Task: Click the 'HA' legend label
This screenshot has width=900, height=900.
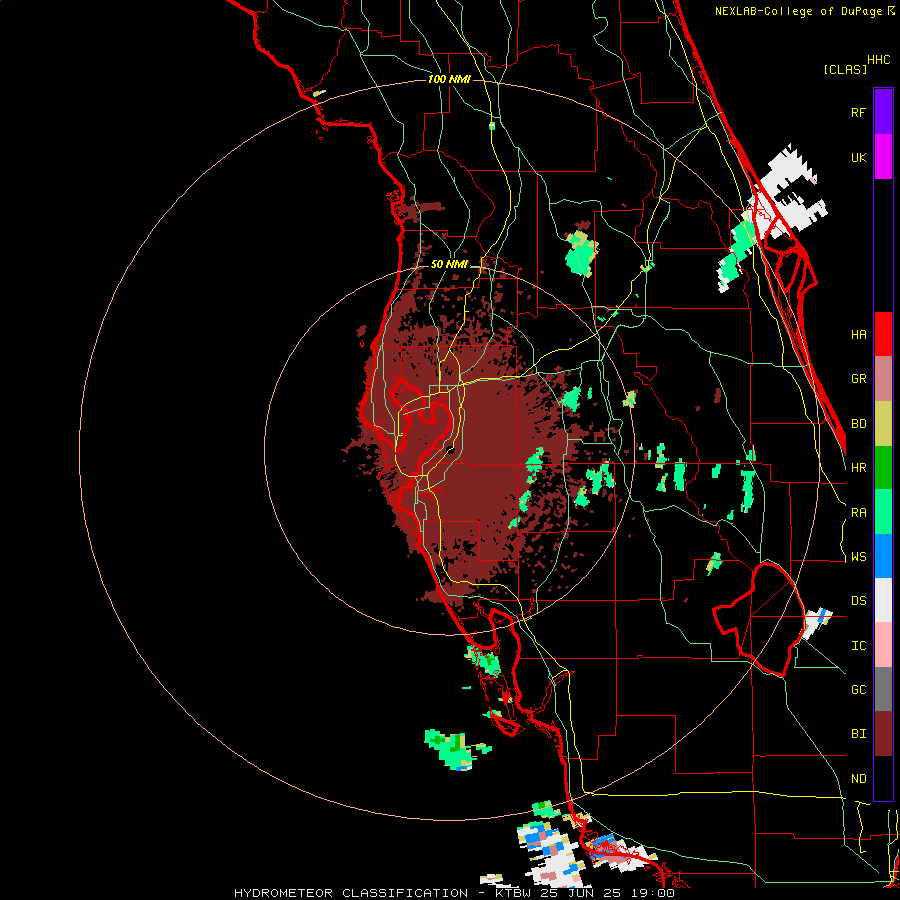Action: [858, 335]
